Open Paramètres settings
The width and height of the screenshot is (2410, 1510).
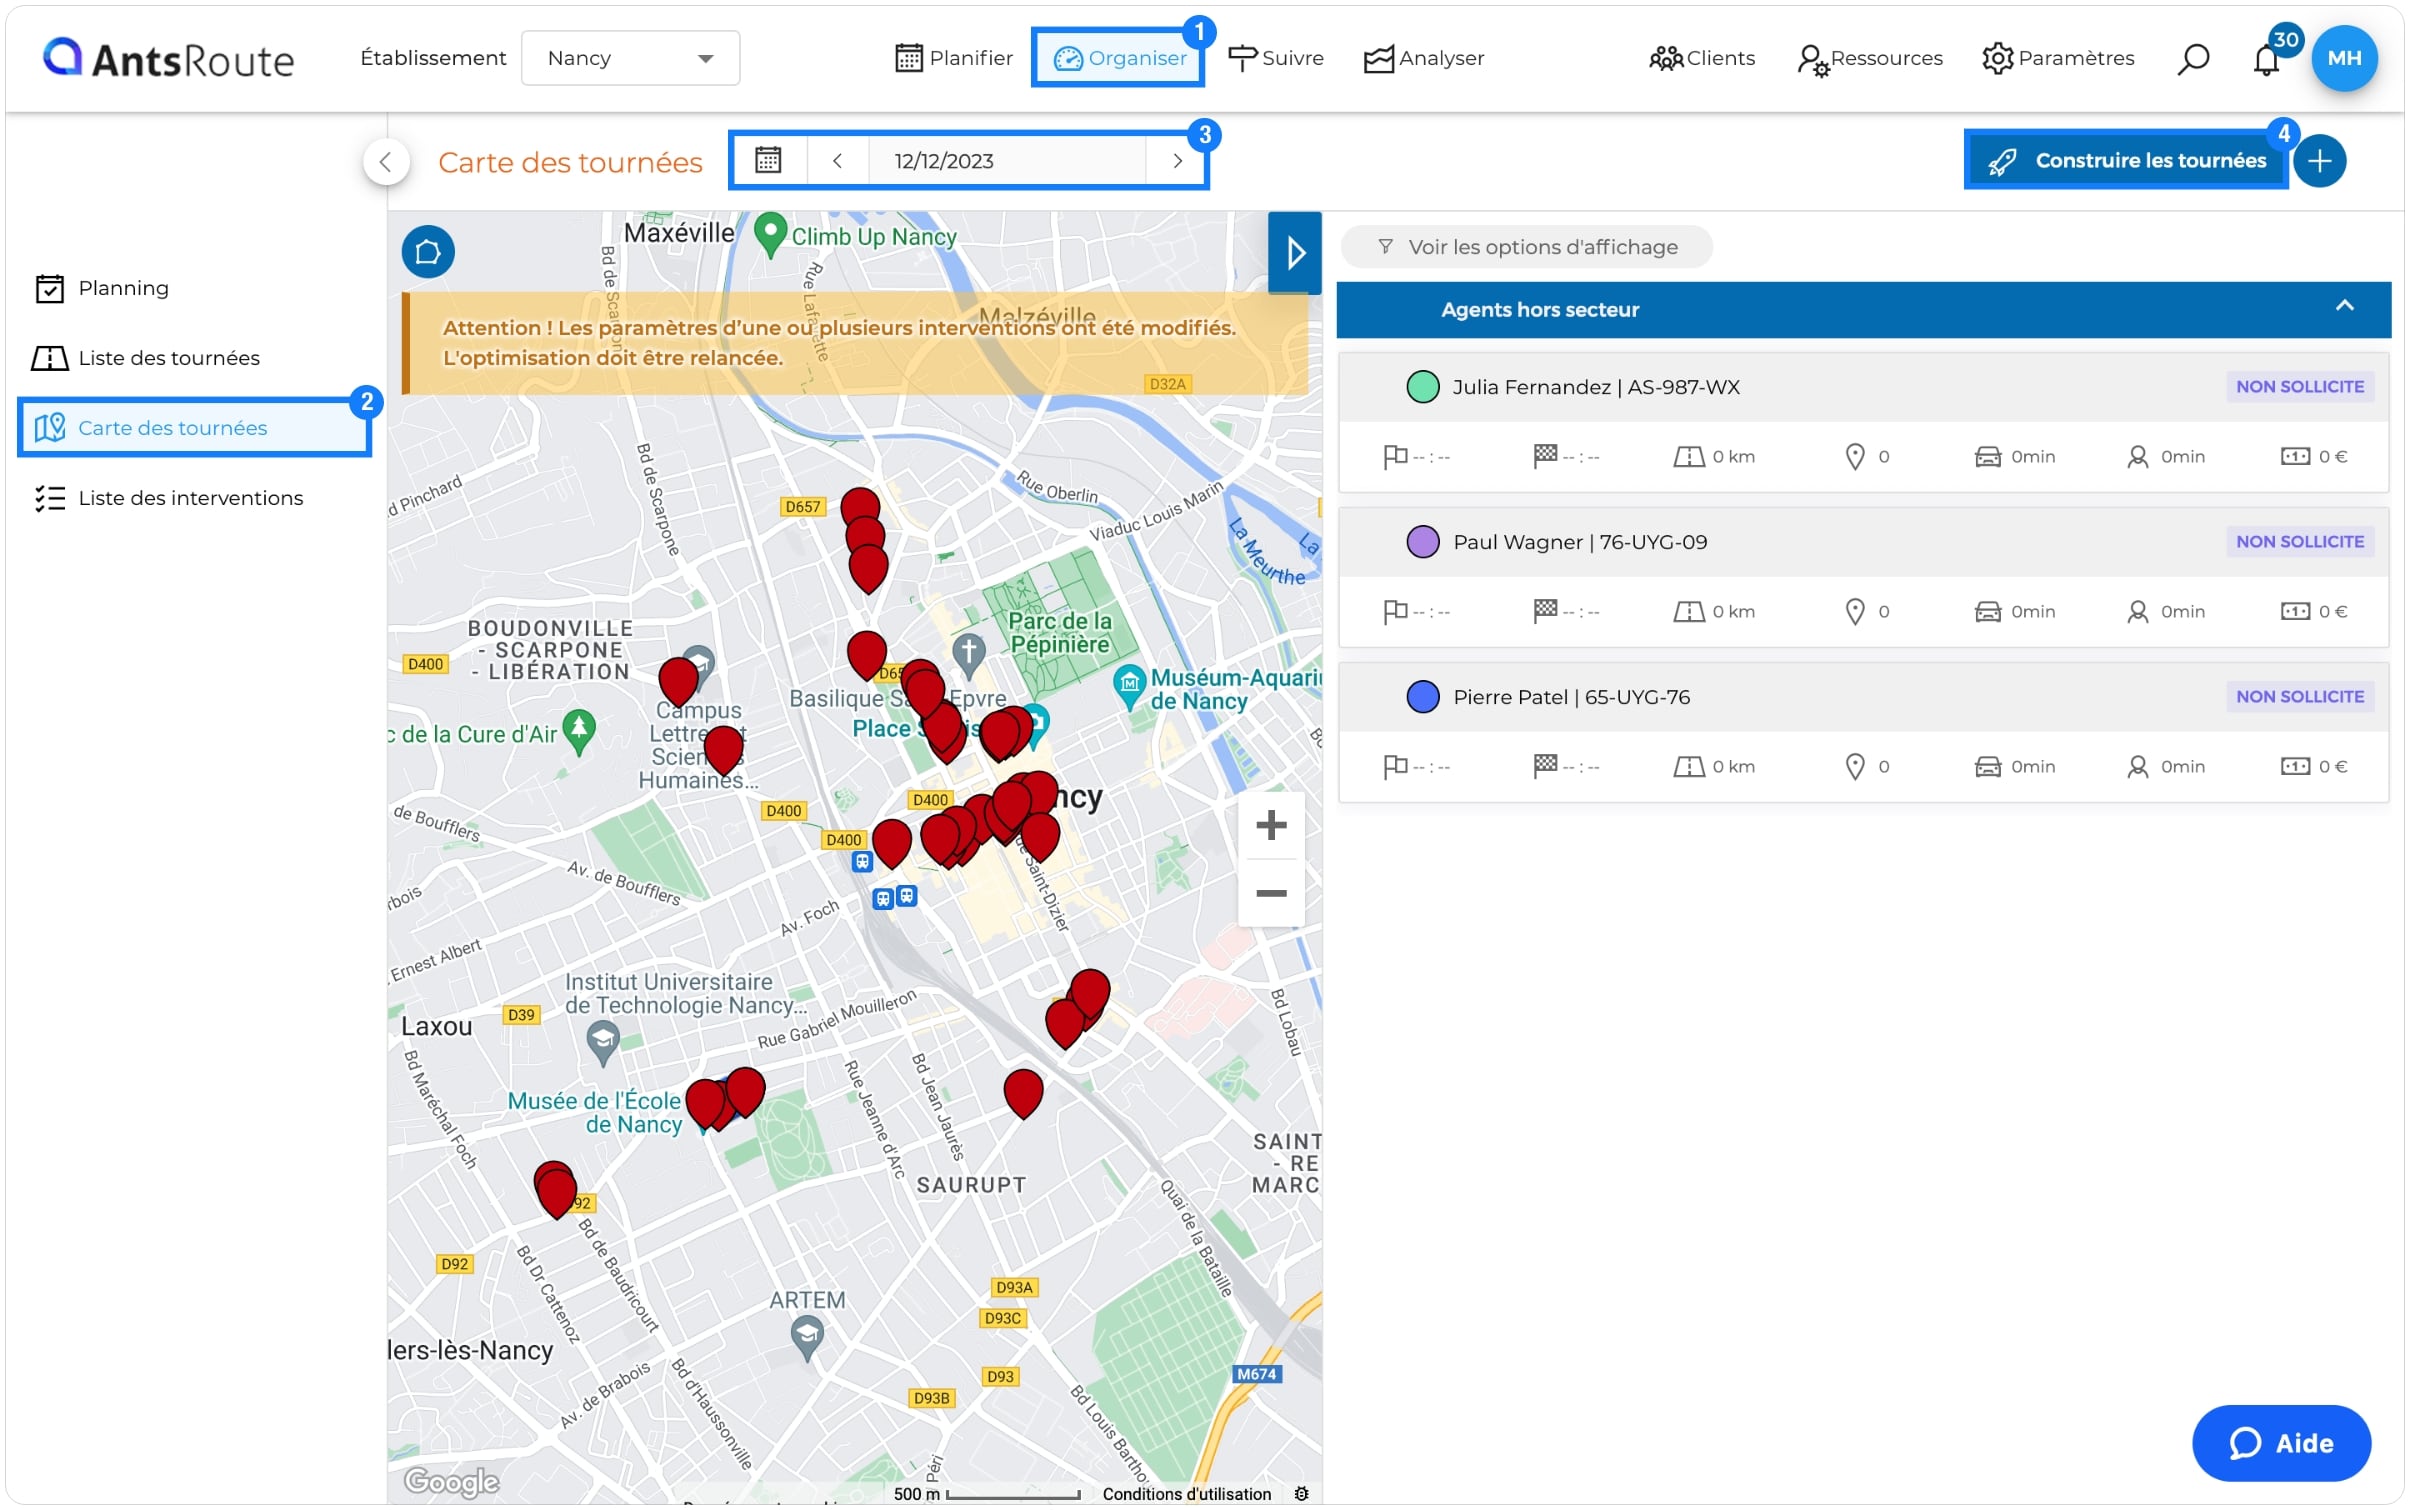coord(2058,58)
